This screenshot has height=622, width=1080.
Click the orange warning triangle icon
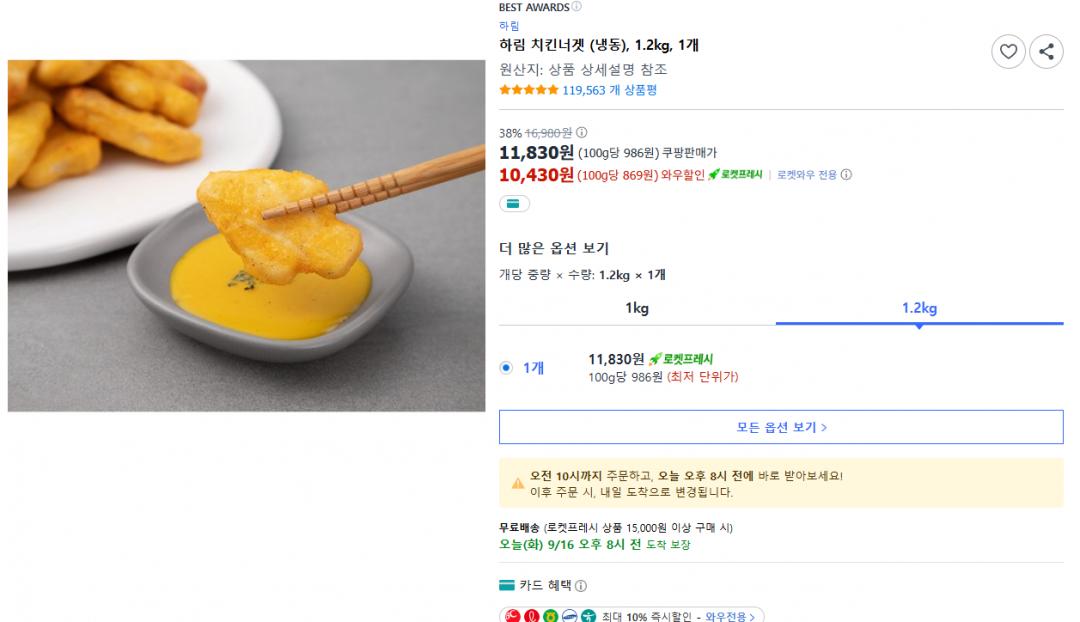(x=518, y=484)
